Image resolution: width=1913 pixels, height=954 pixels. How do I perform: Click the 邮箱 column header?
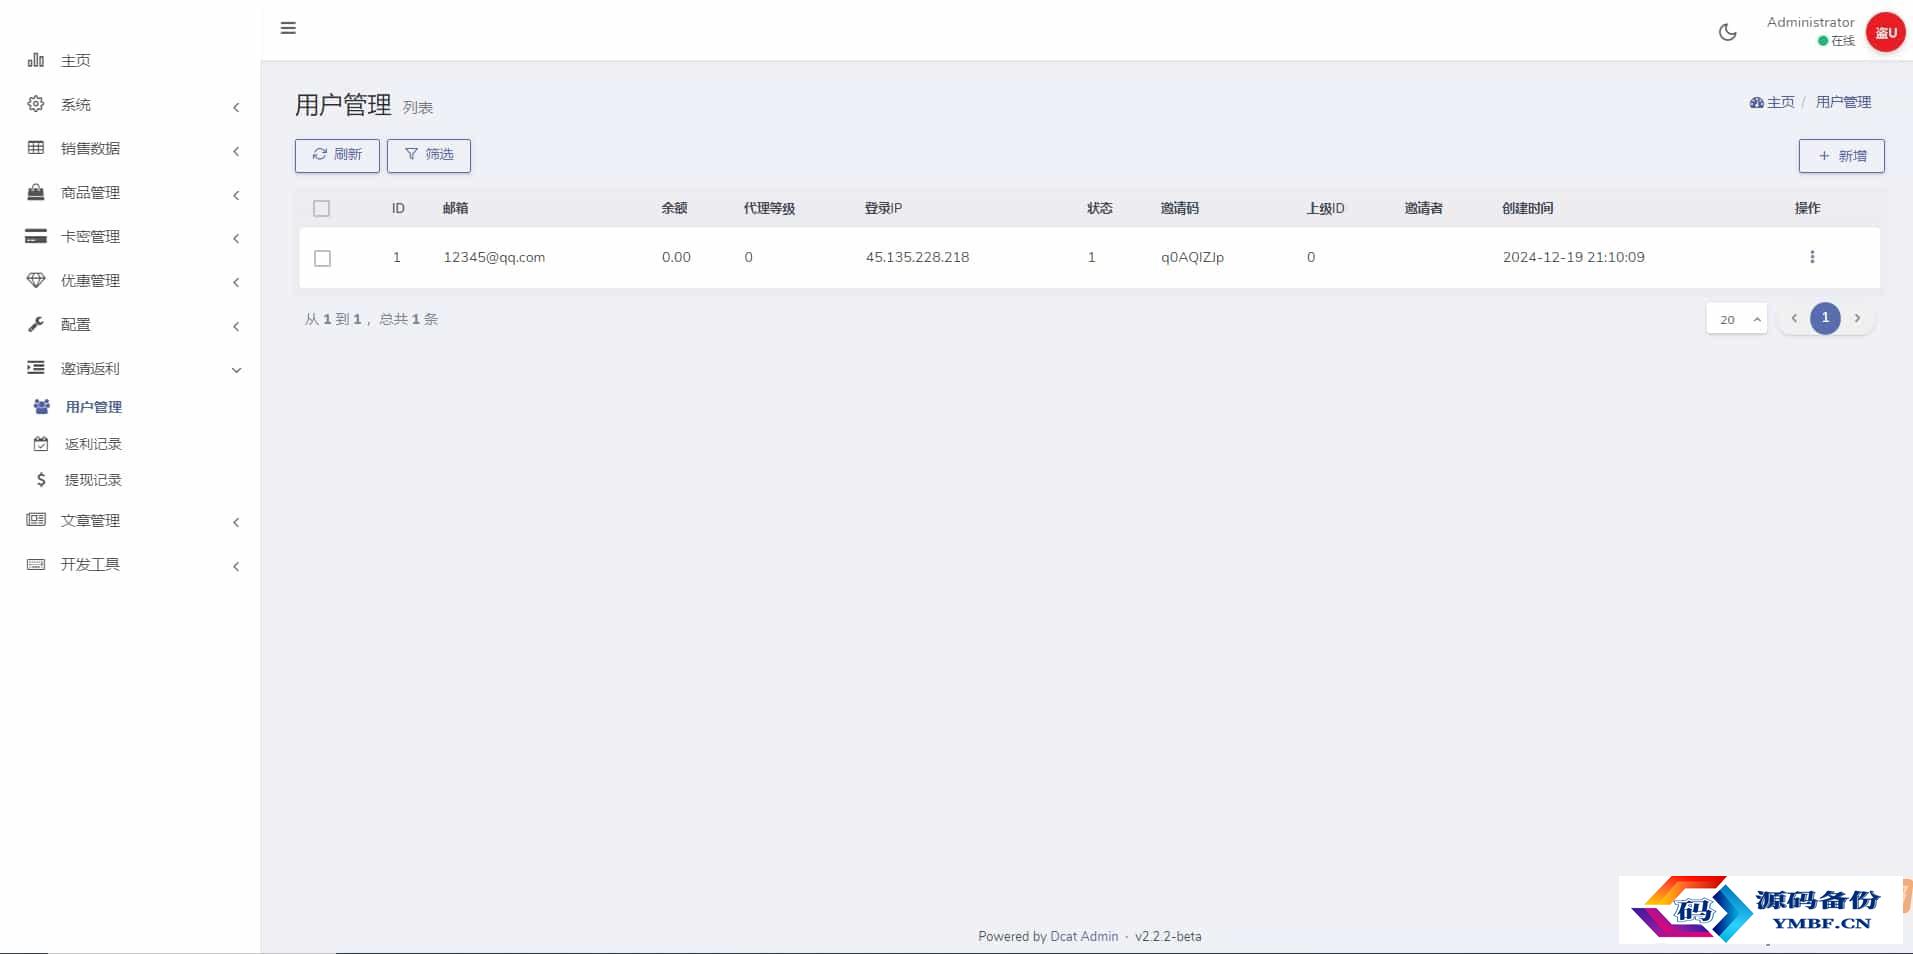click(x=455, y=208)
